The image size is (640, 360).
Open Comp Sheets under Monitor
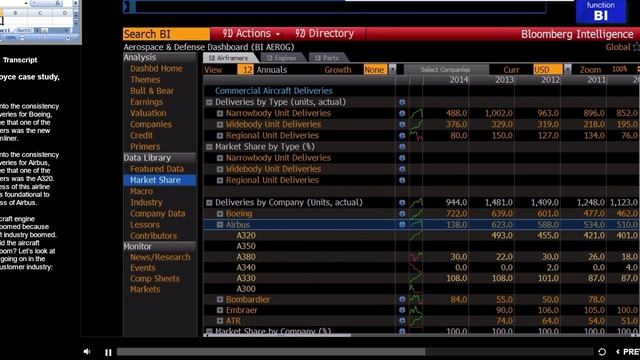[155, 278]
